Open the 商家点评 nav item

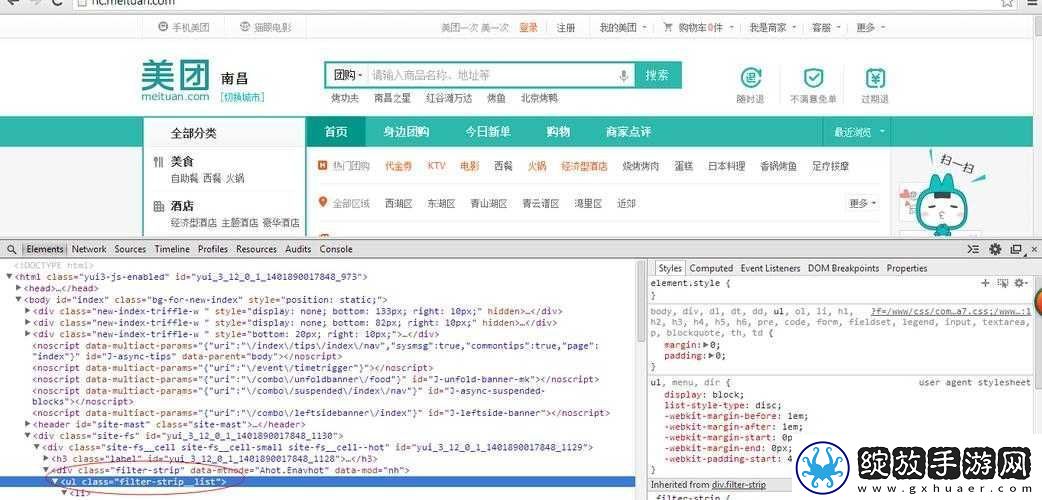pyautogui.click(x=628, y=132)
